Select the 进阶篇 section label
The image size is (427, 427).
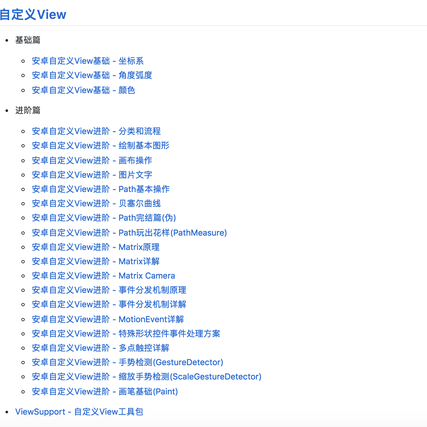[28, 110]
